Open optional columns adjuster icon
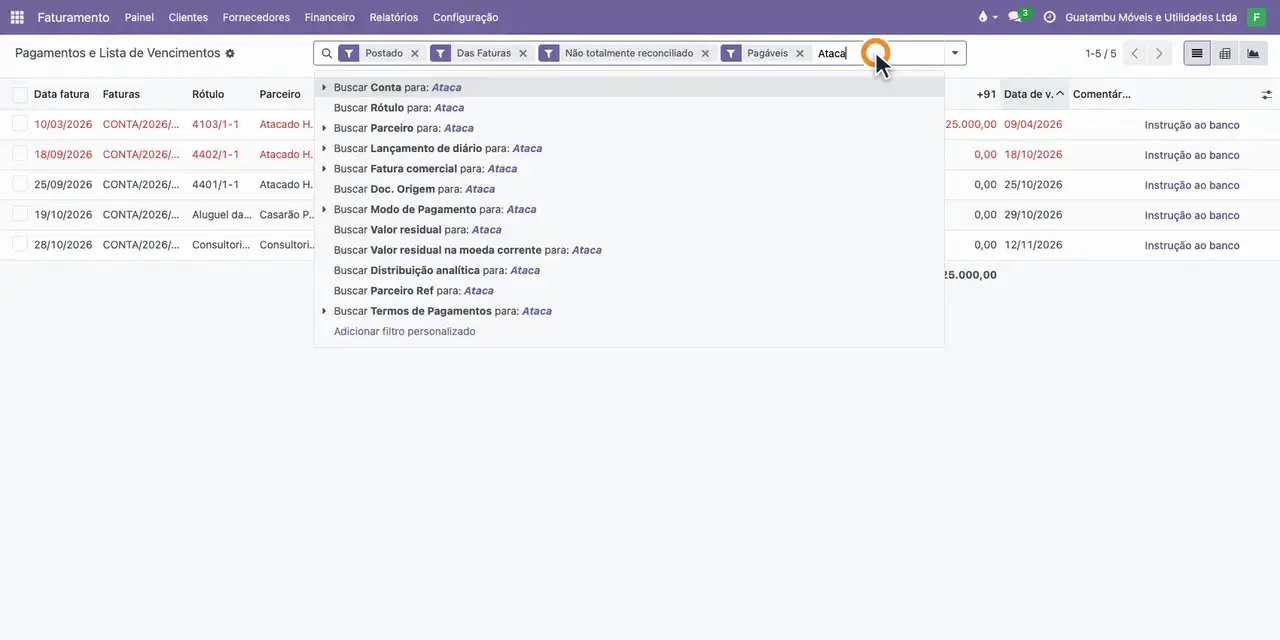Viewport: 1280px width, 640px height. click(1266, 94)
